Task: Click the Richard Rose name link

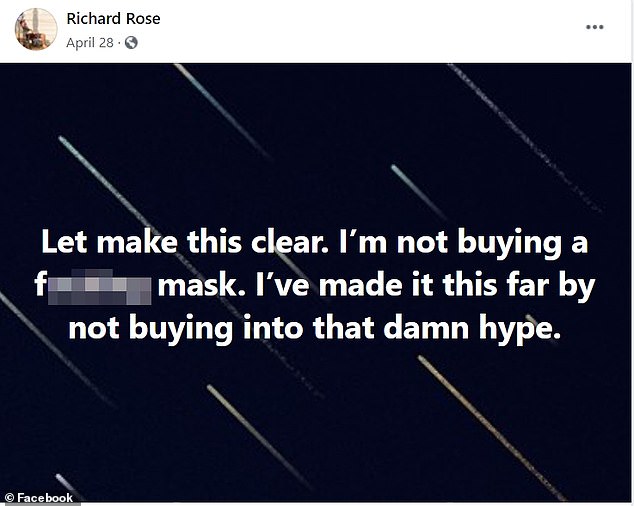Action: [113, 19]
